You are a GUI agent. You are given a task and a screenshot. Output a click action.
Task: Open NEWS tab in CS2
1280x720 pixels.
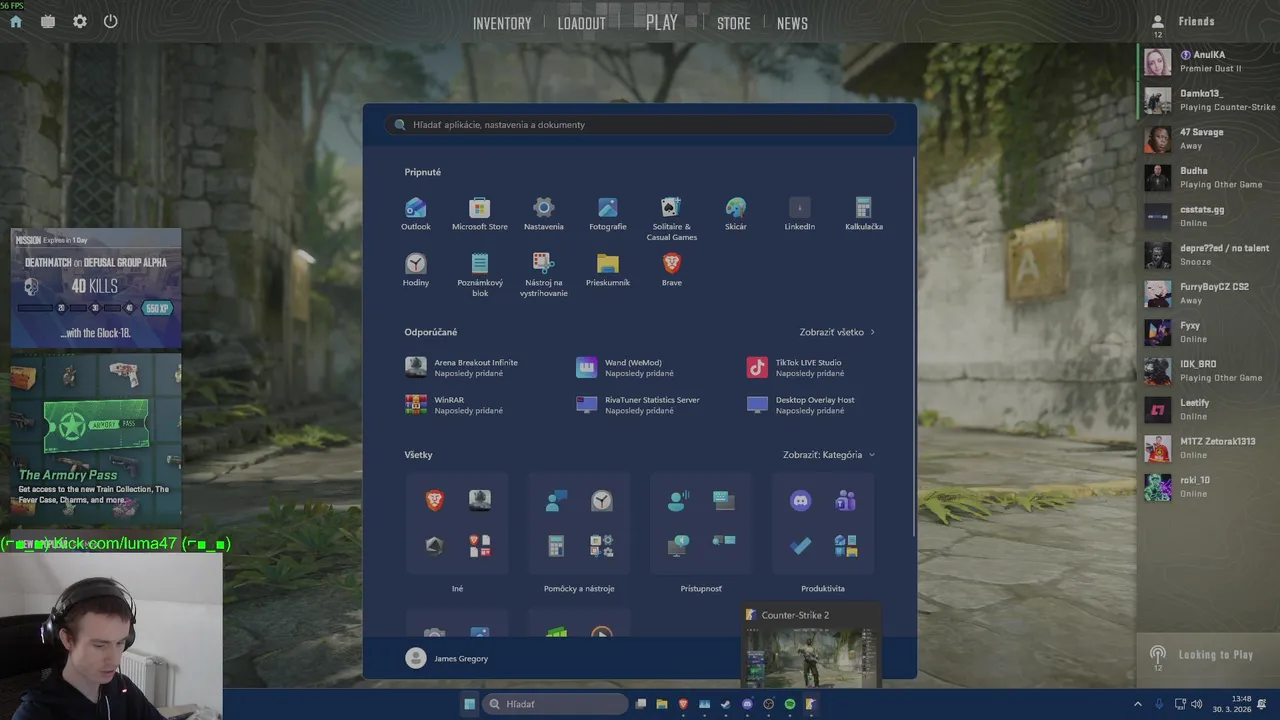coord(792,23)
